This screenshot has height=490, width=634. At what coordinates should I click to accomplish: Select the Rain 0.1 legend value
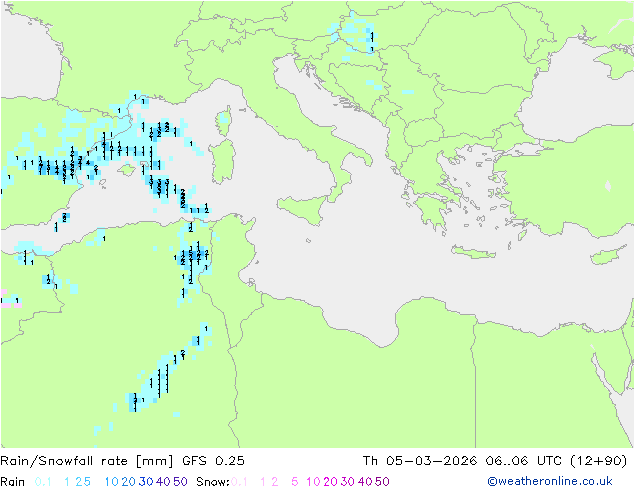click(43, 482)
